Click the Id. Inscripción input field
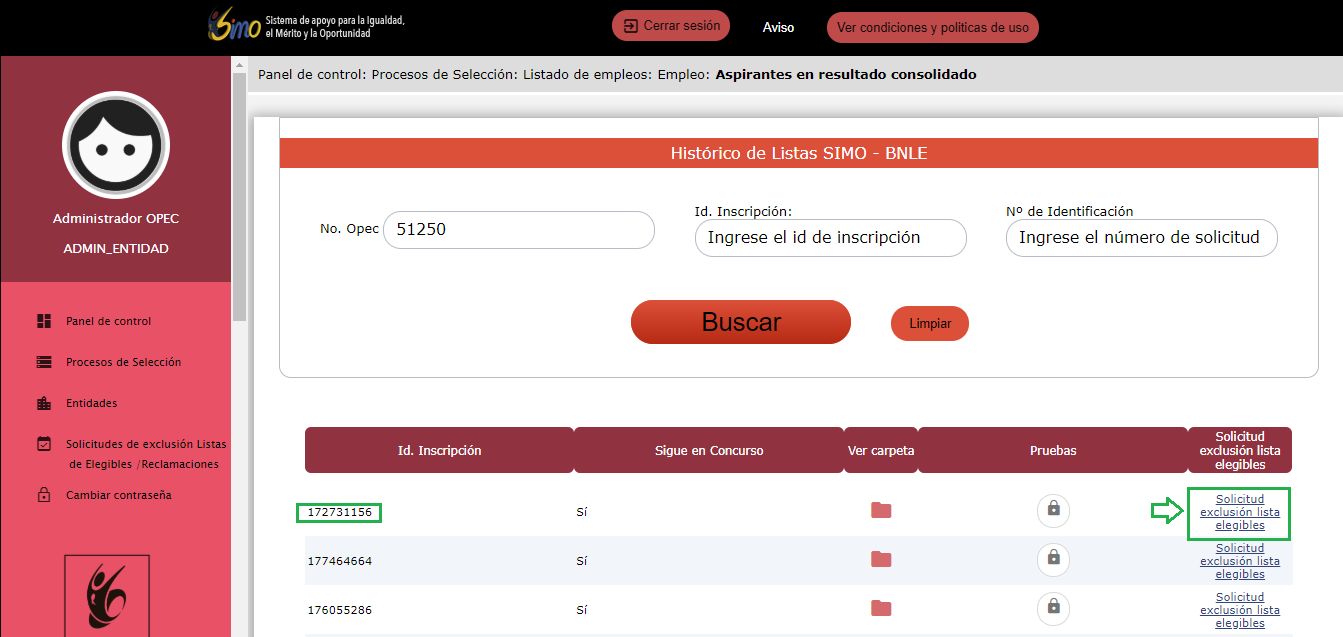 [x=830, y=238]
